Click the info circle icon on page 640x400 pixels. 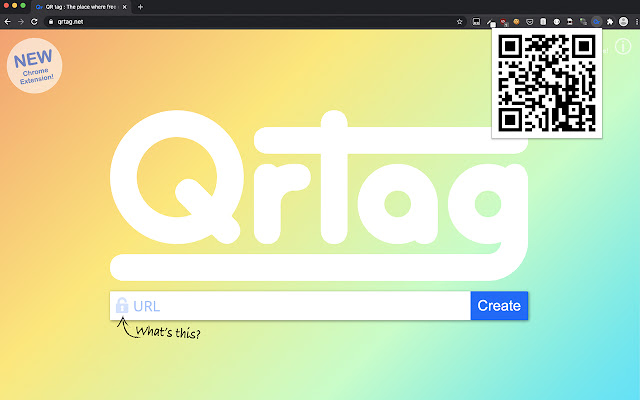(623, 47)
